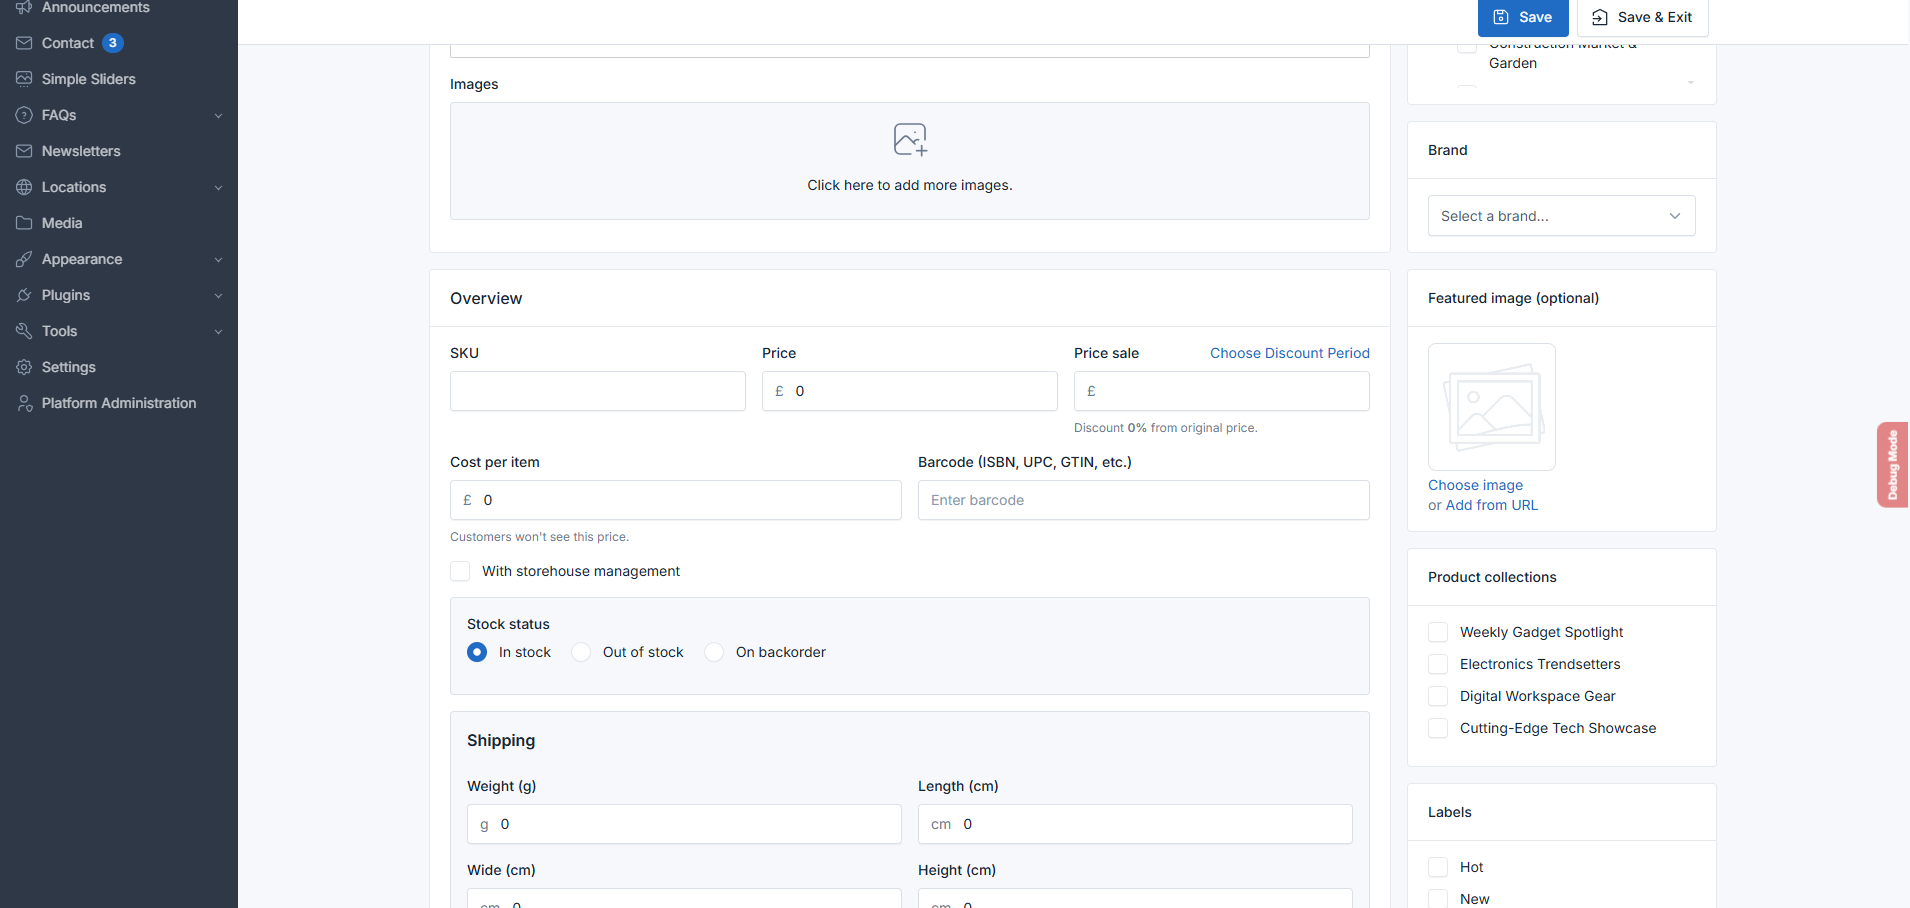Click the SKU input field

[x=598, y=391]
